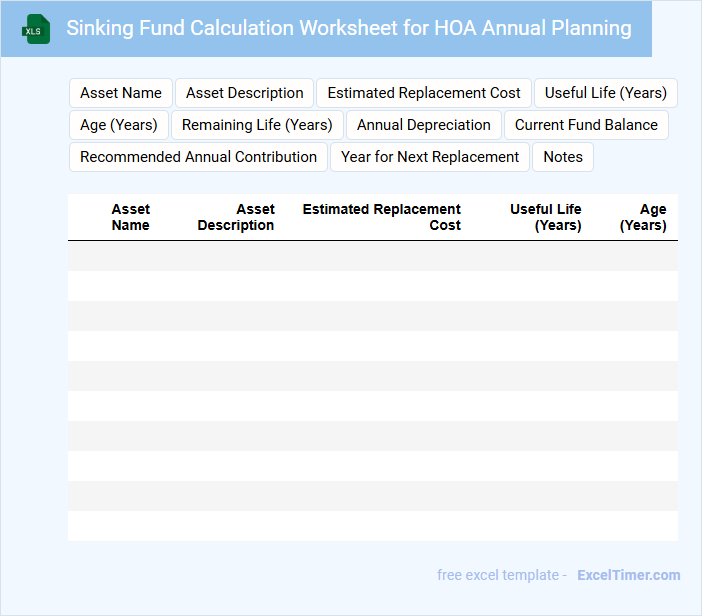Image resolution: width=702 pixels, height=616 pixels.
Task: Click the Asset Description column header
Action: (x=236, y=217)
